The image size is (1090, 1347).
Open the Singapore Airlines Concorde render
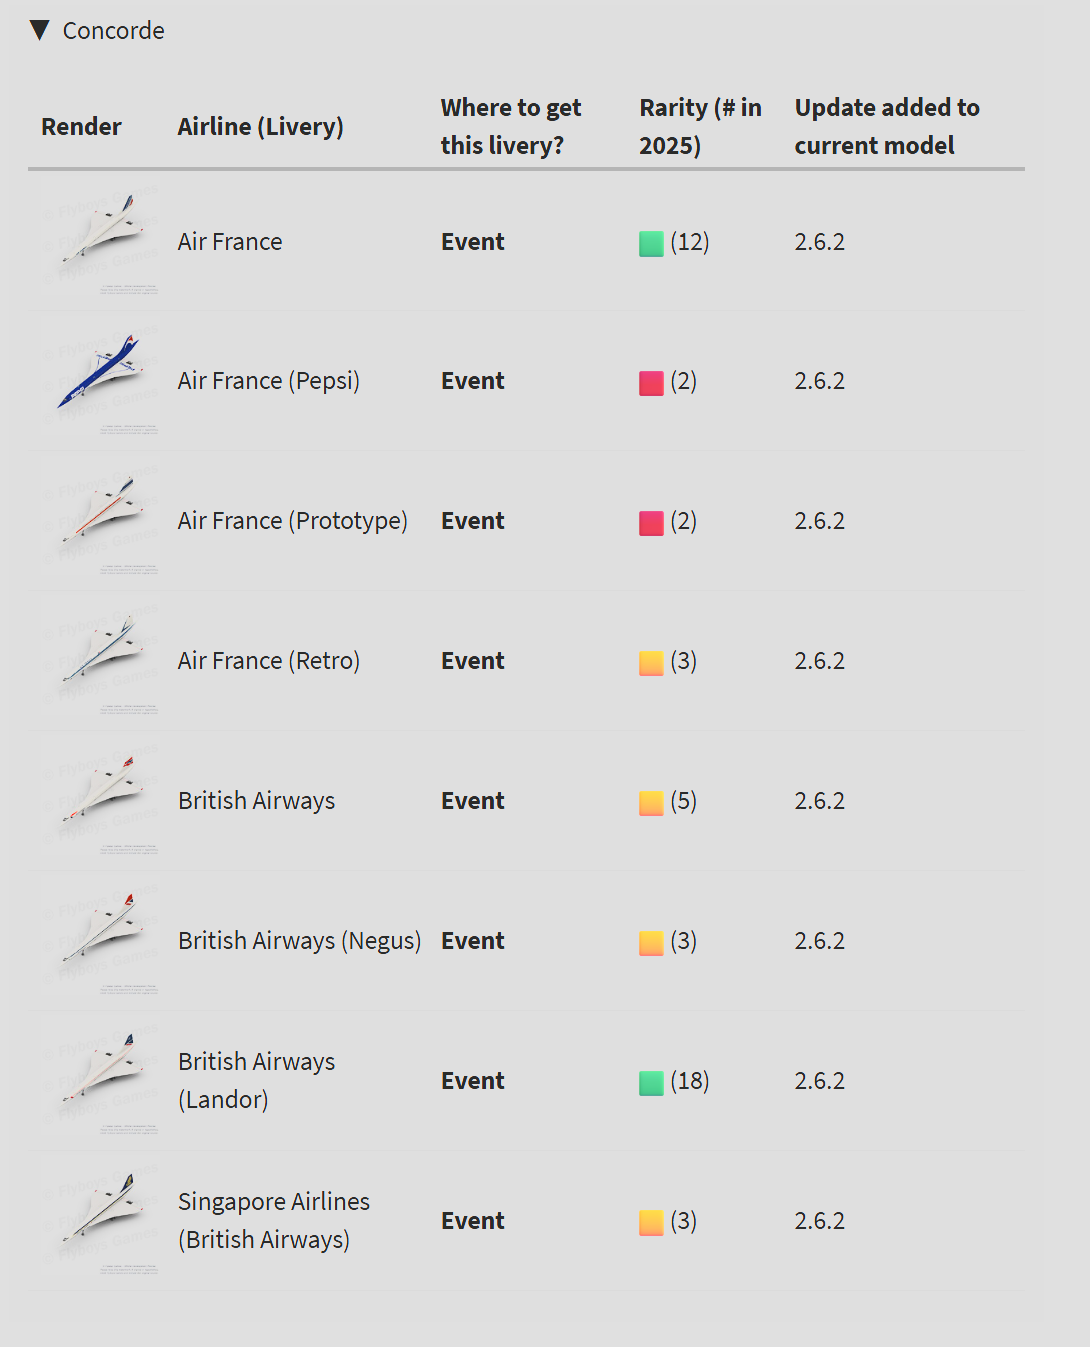click(100, 1221)
